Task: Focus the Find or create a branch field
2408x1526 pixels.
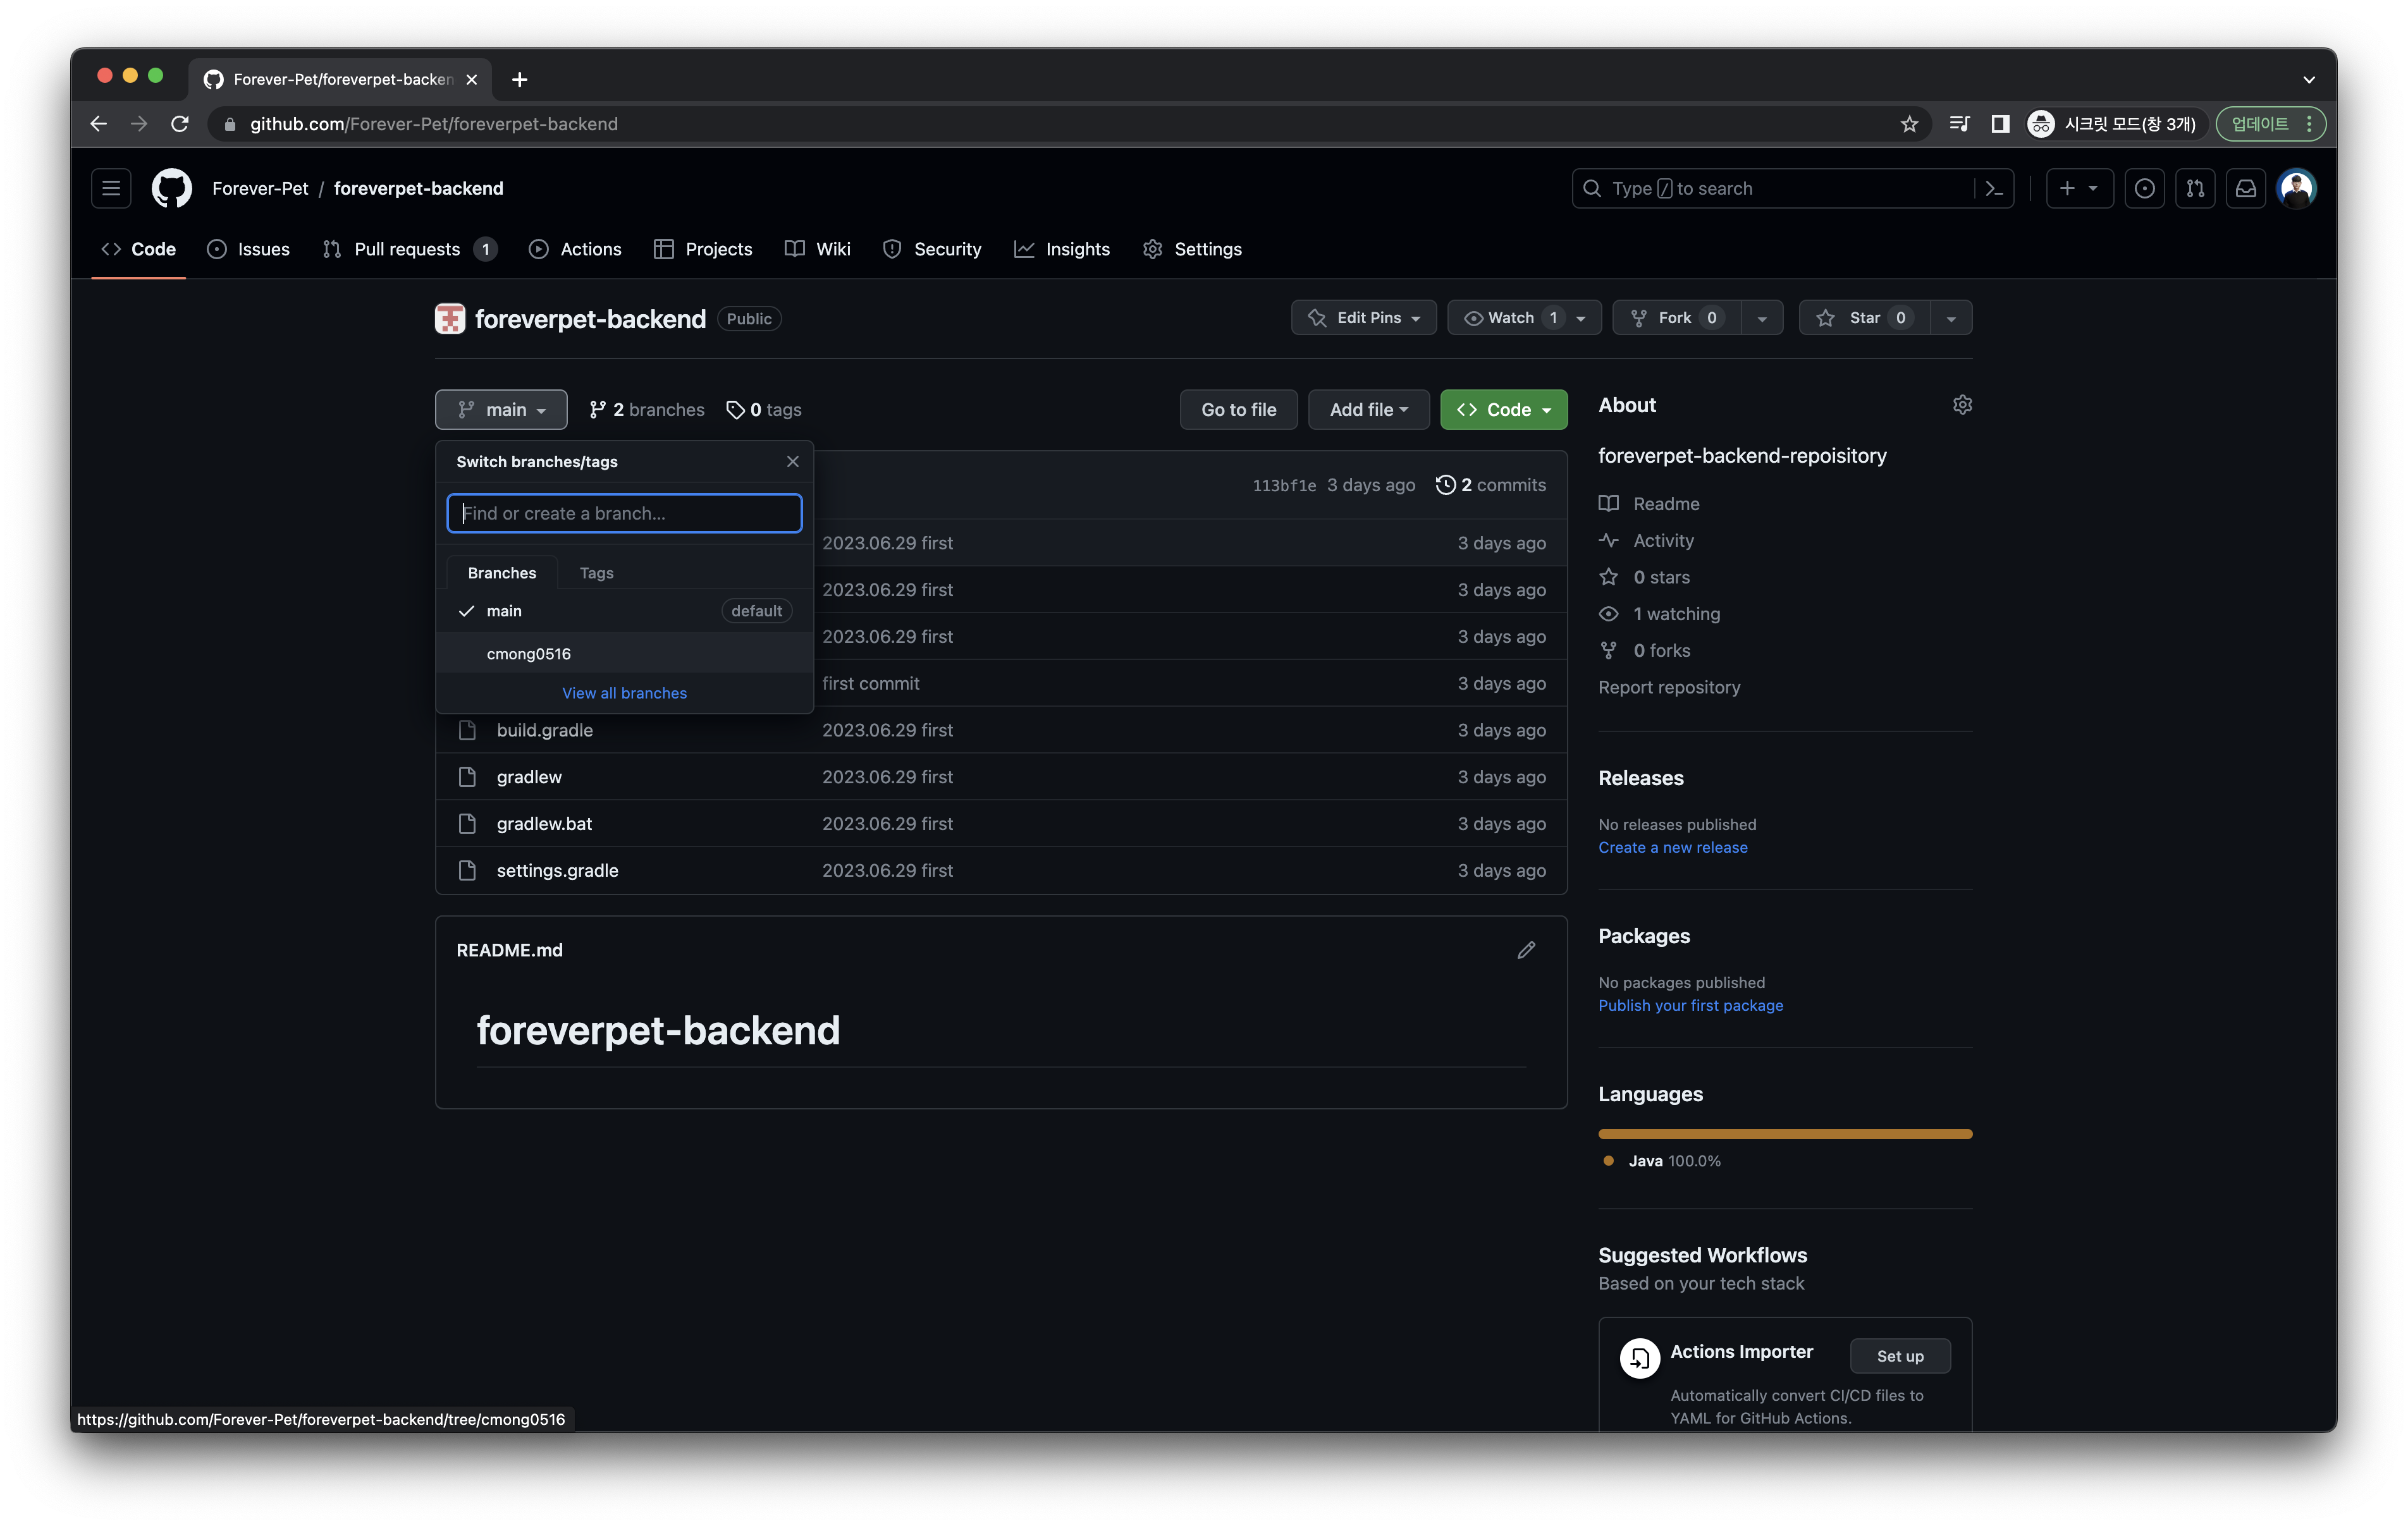Action: coord(624,514)
